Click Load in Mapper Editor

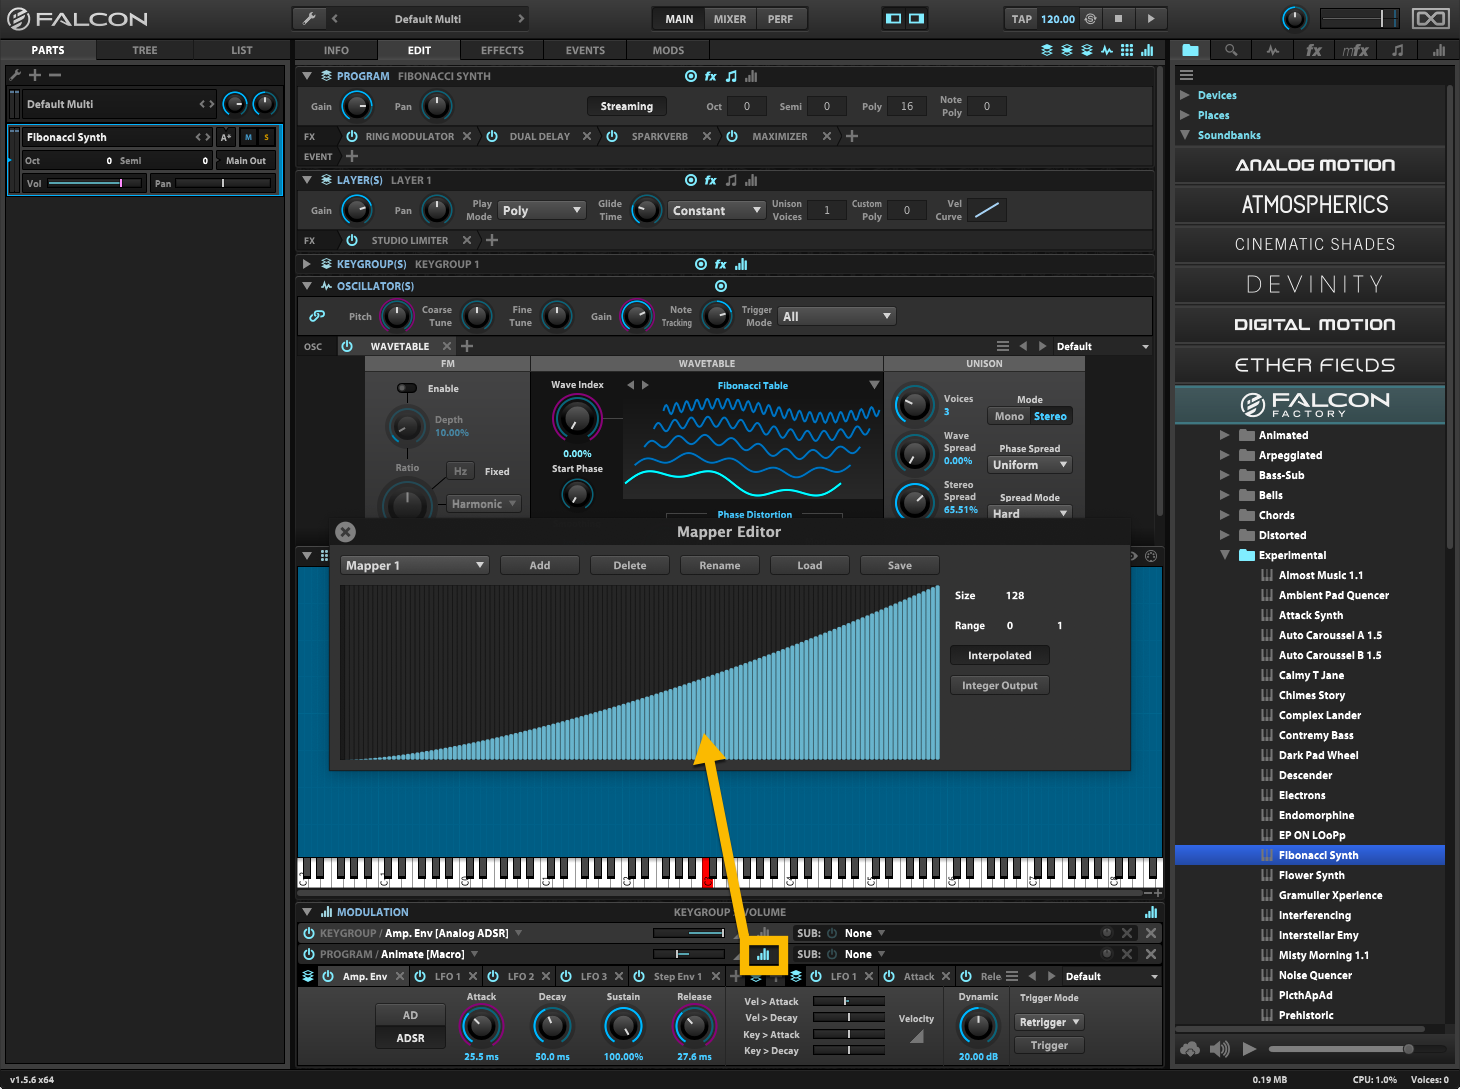[810, 565]
